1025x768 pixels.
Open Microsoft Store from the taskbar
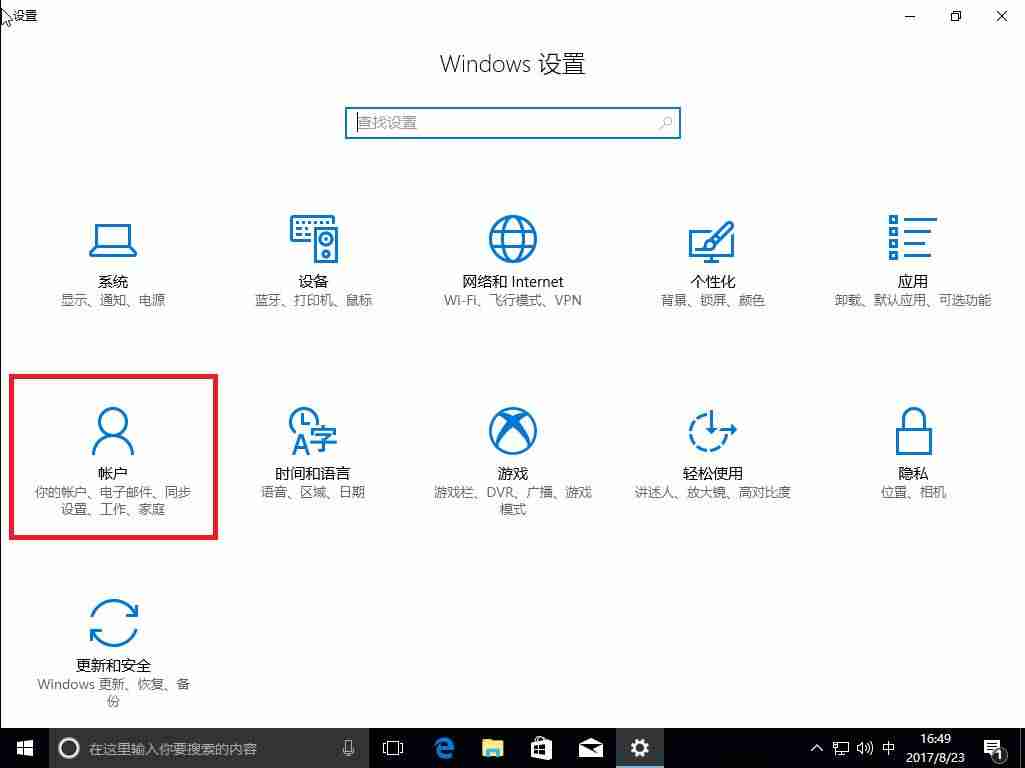point(541,748)
